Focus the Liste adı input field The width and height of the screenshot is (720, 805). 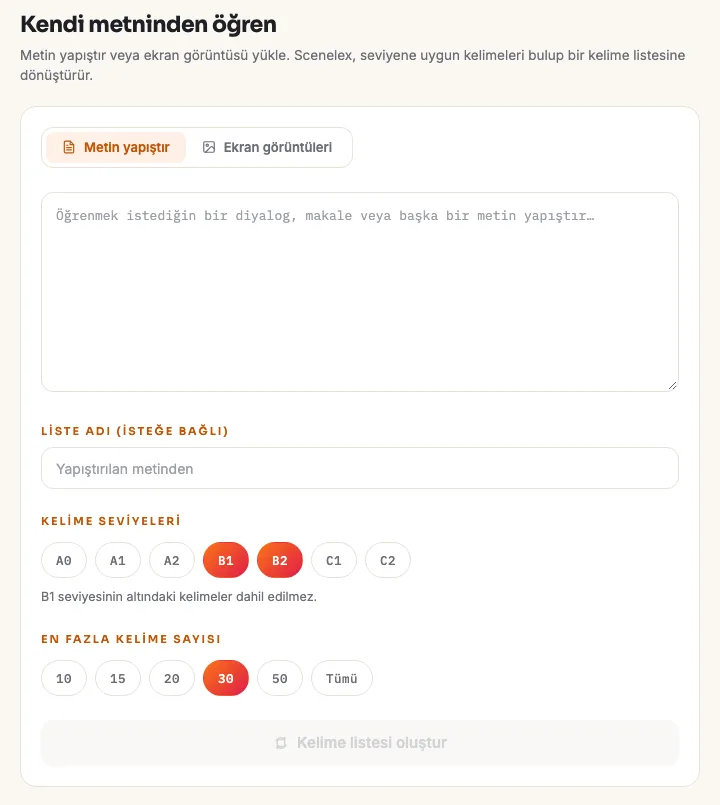point(360,468)
